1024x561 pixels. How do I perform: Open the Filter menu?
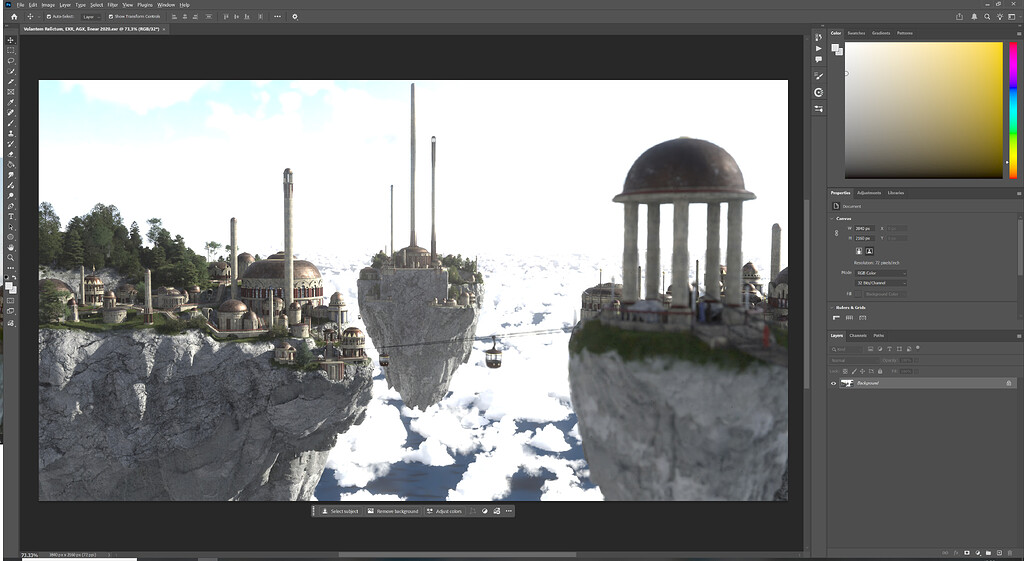[x=112, y=5]
